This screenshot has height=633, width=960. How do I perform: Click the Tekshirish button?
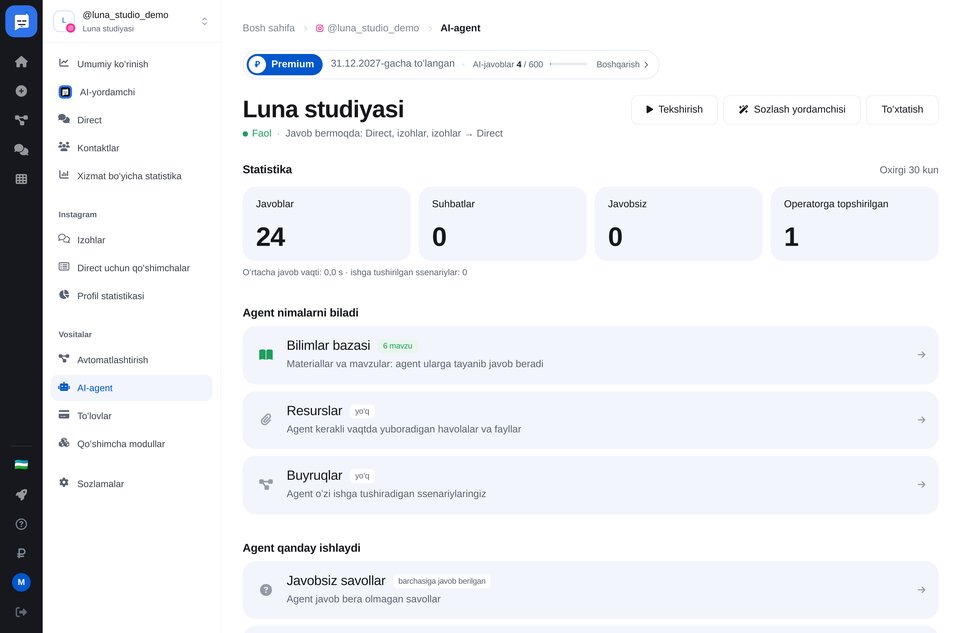point(674,110)
